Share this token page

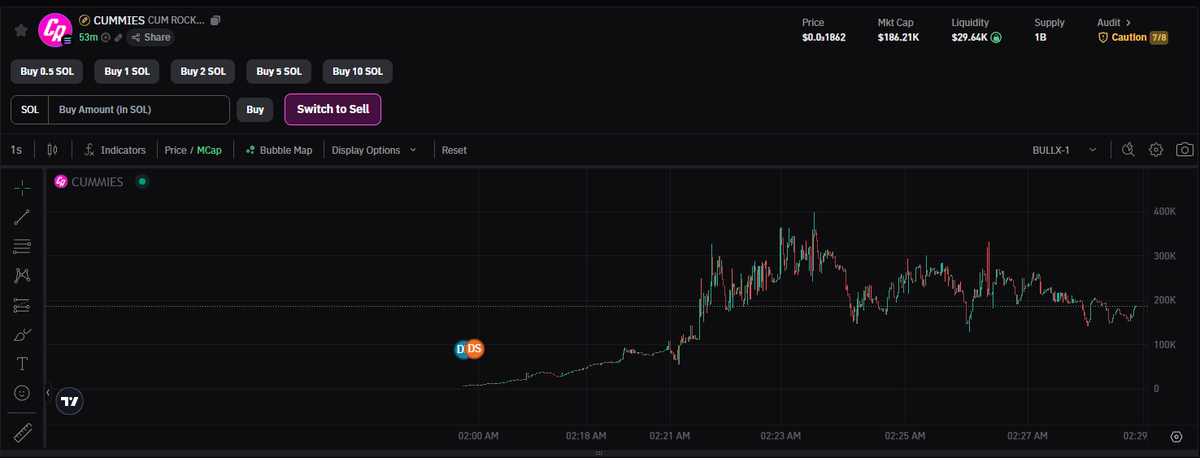point(150,37)
